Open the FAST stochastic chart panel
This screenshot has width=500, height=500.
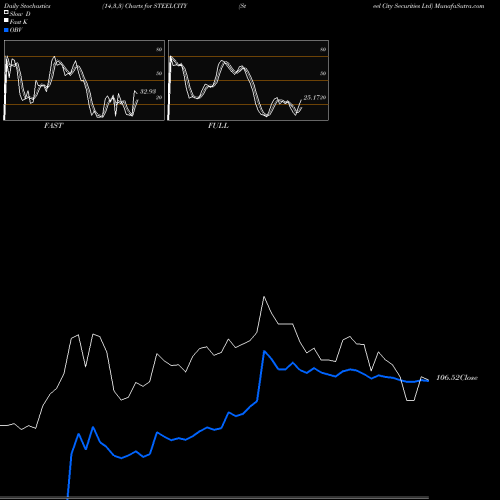click(x=84, y=80)
